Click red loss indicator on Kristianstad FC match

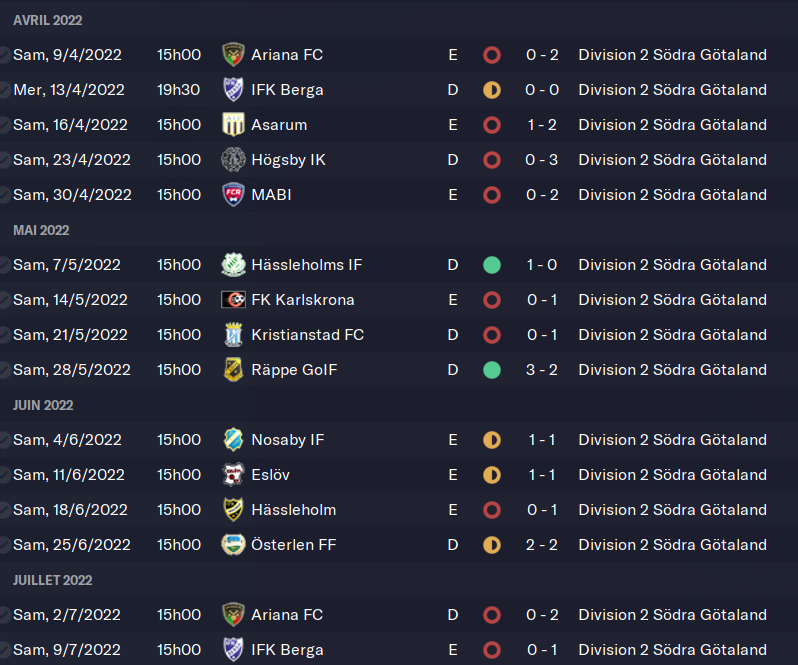click(x=492, y=335)
